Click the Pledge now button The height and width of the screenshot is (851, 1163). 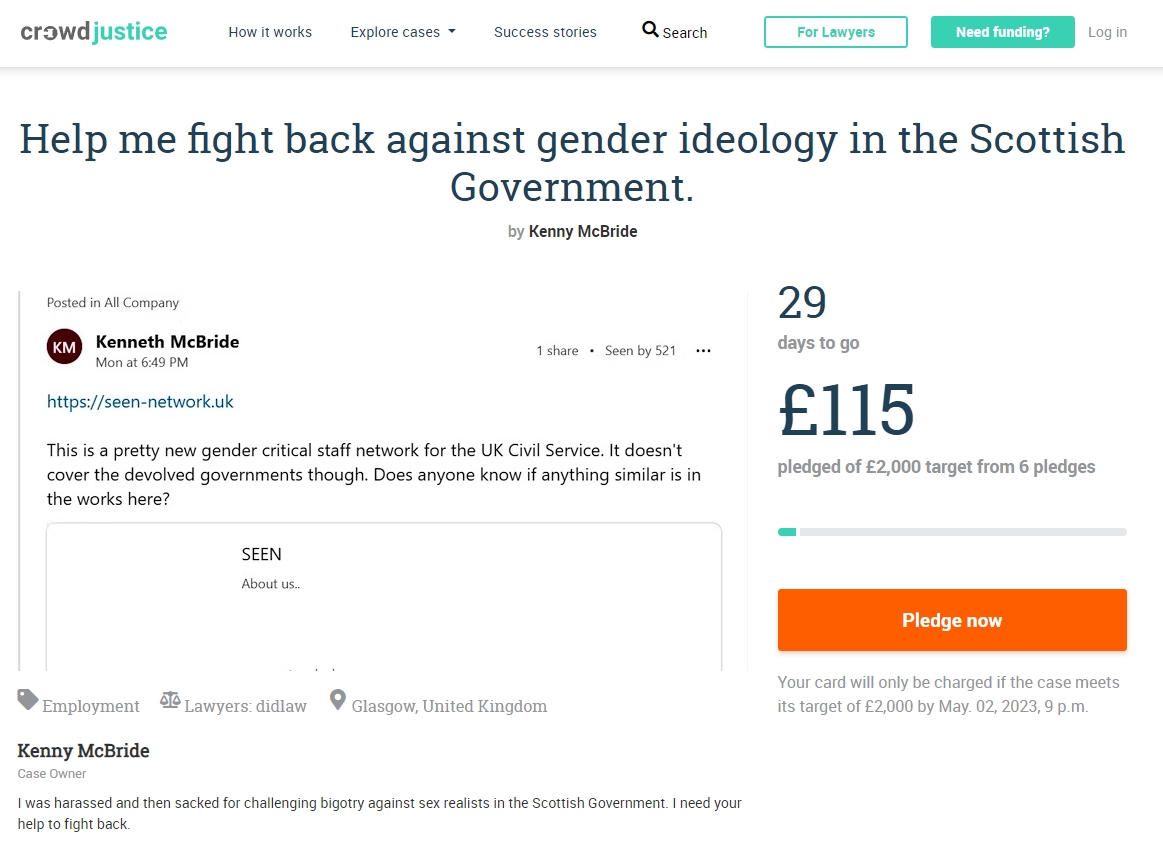952,620
